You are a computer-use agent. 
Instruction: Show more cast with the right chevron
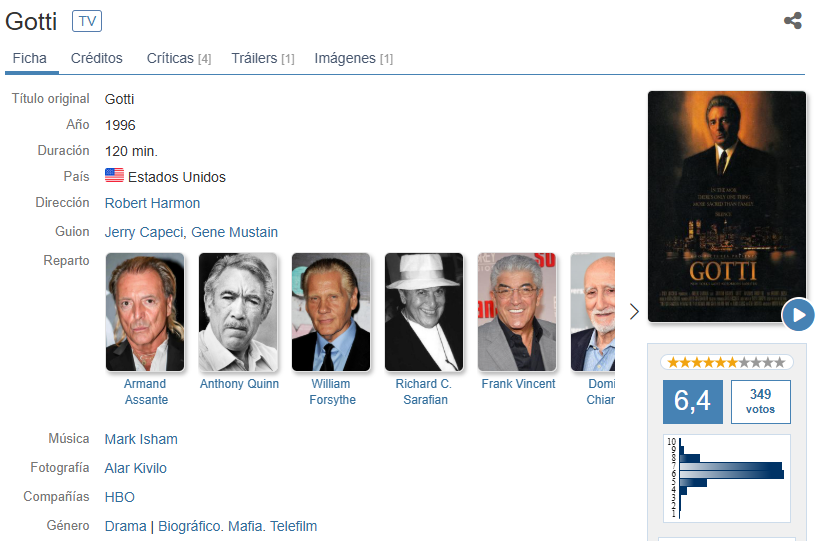pyautogui.click(x=634, y=312)
